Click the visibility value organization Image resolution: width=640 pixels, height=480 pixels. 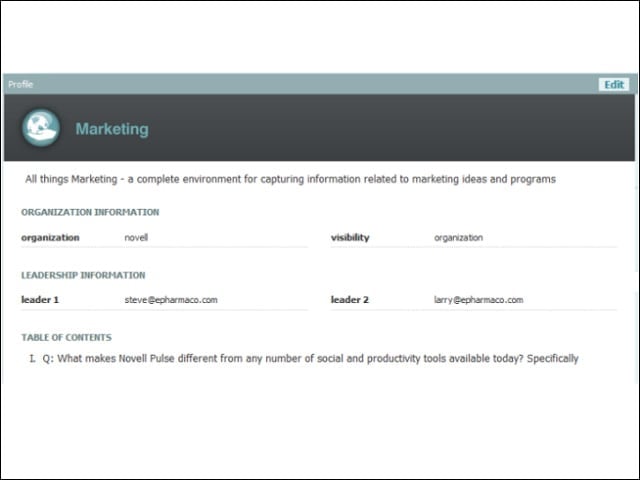[x=458, y=238]
